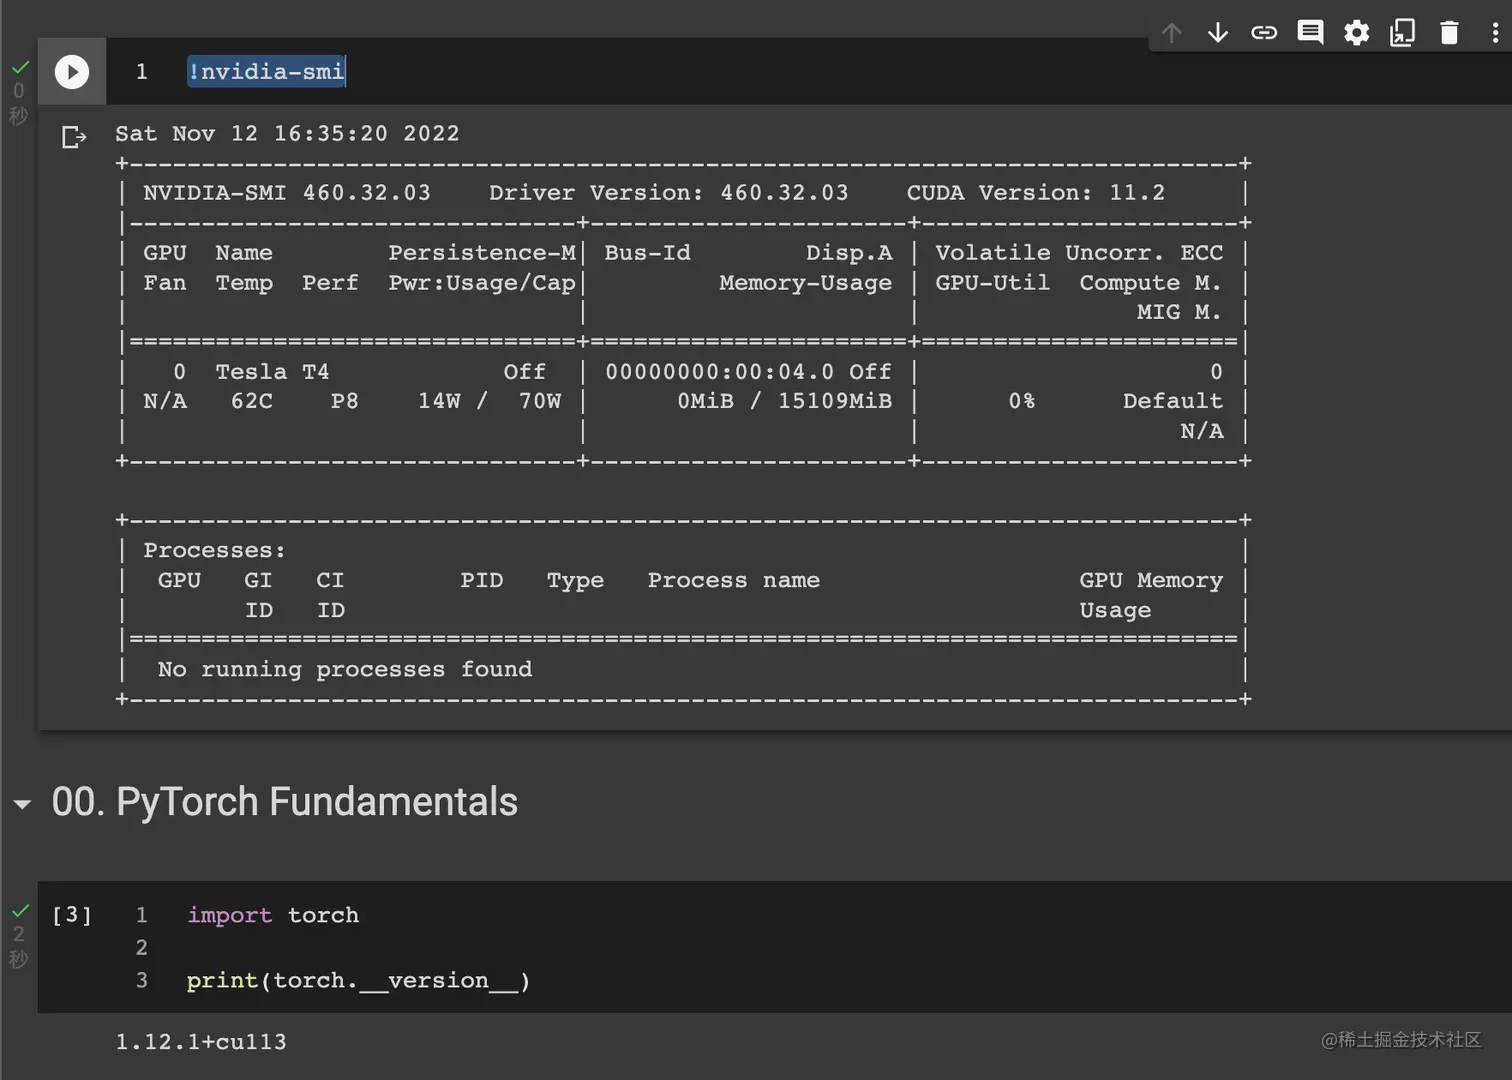1512x1080 pixels.
Task: Click the 00000000:00:04.0 bus ID
Action: coord(719,372)
